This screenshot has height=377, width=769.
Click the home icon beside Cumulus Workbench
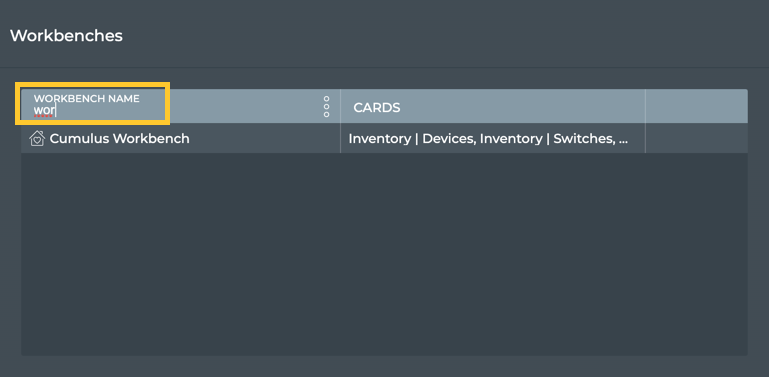(37, 138)
